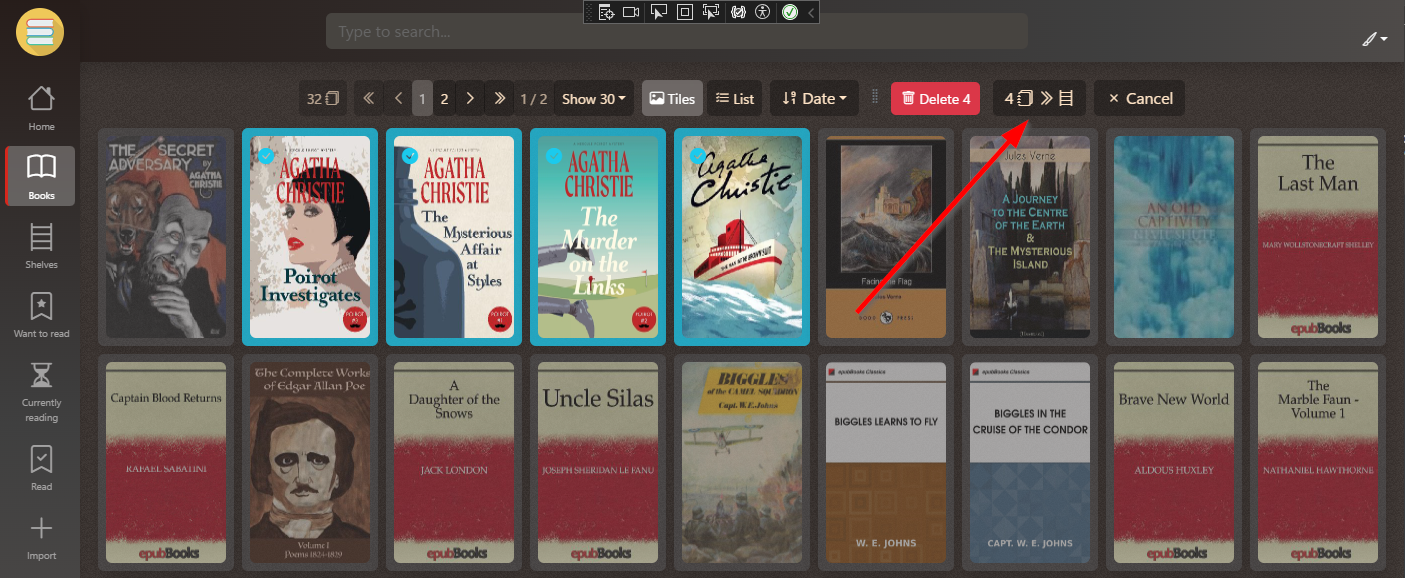This screenshot has height=578, width=1405.
Task: Select the An Old Captivity book cover
Action: [x=1174, y=237]
